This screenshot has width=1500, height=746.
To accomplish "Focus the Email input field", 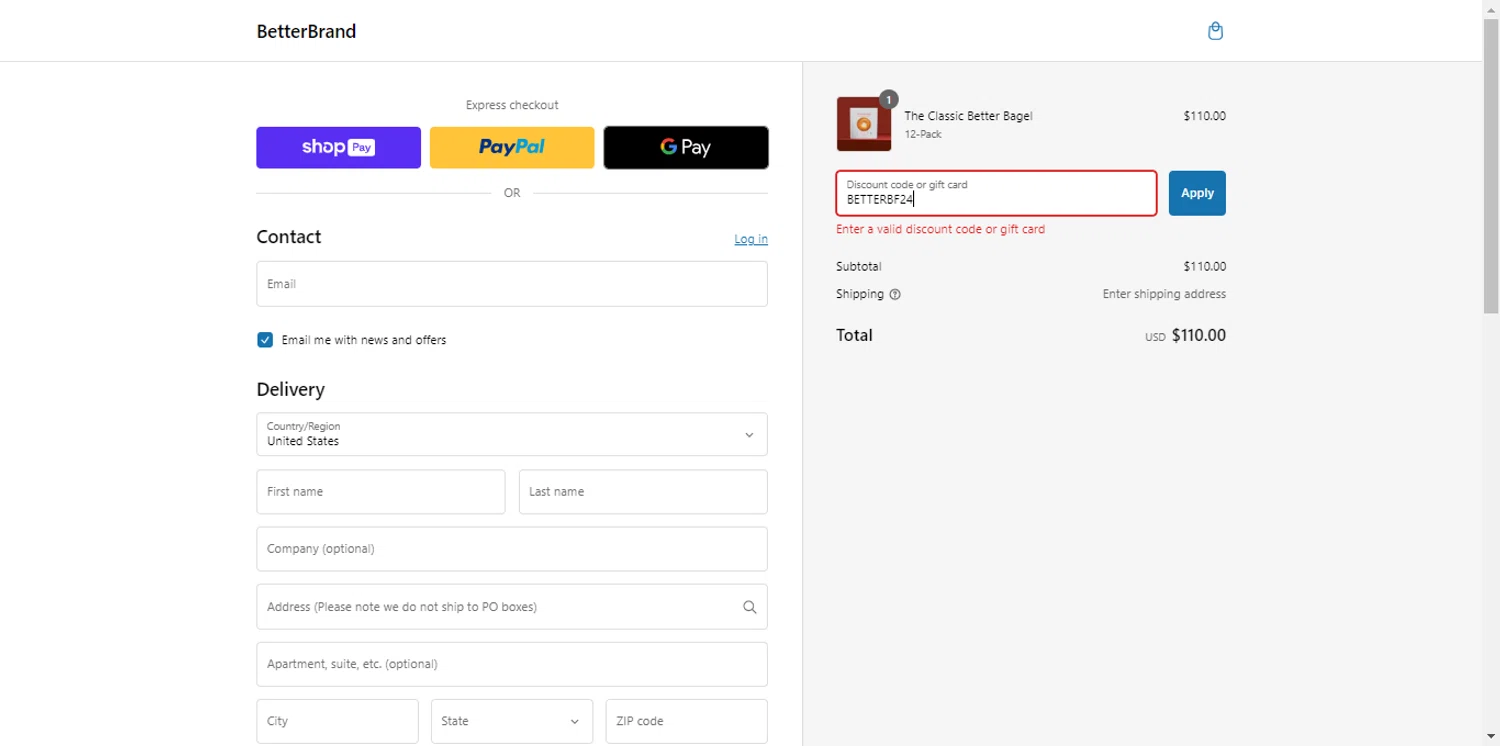I will [512, 284].
